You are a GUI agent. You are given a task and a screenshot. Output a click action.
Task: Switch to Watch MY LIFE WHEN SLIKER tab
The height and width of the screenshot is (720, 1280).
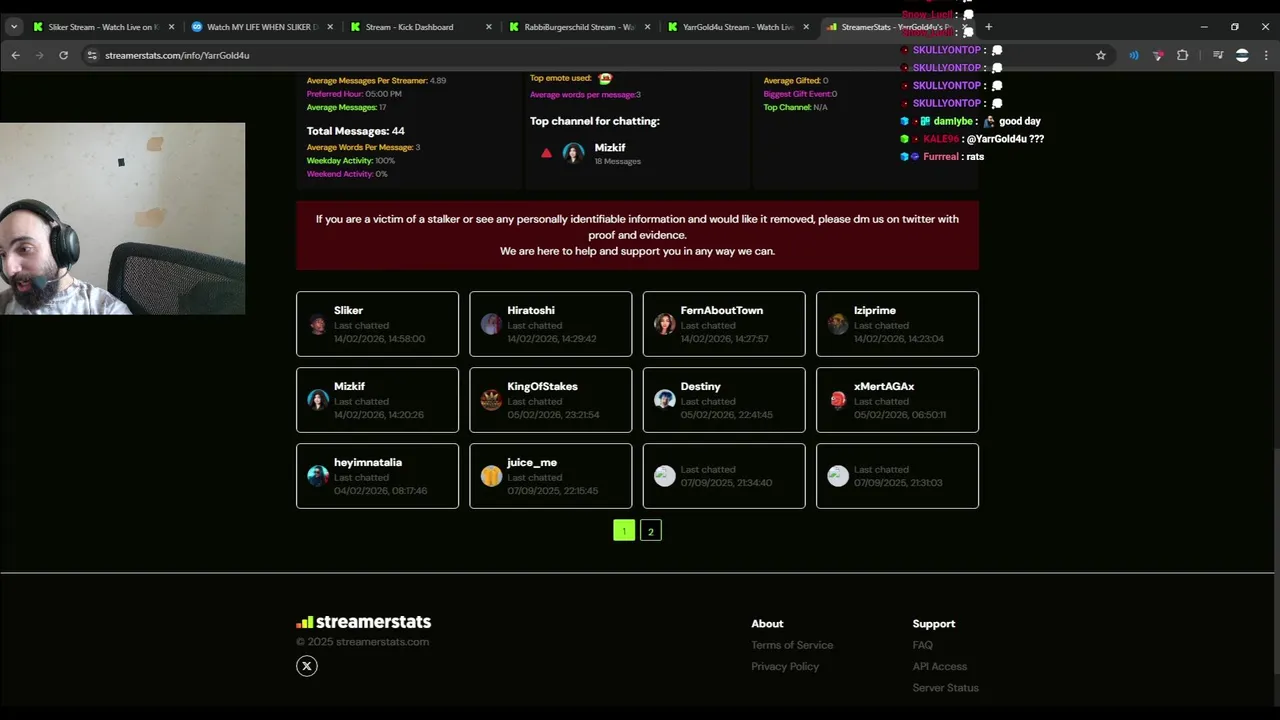(x=260, y=27)
